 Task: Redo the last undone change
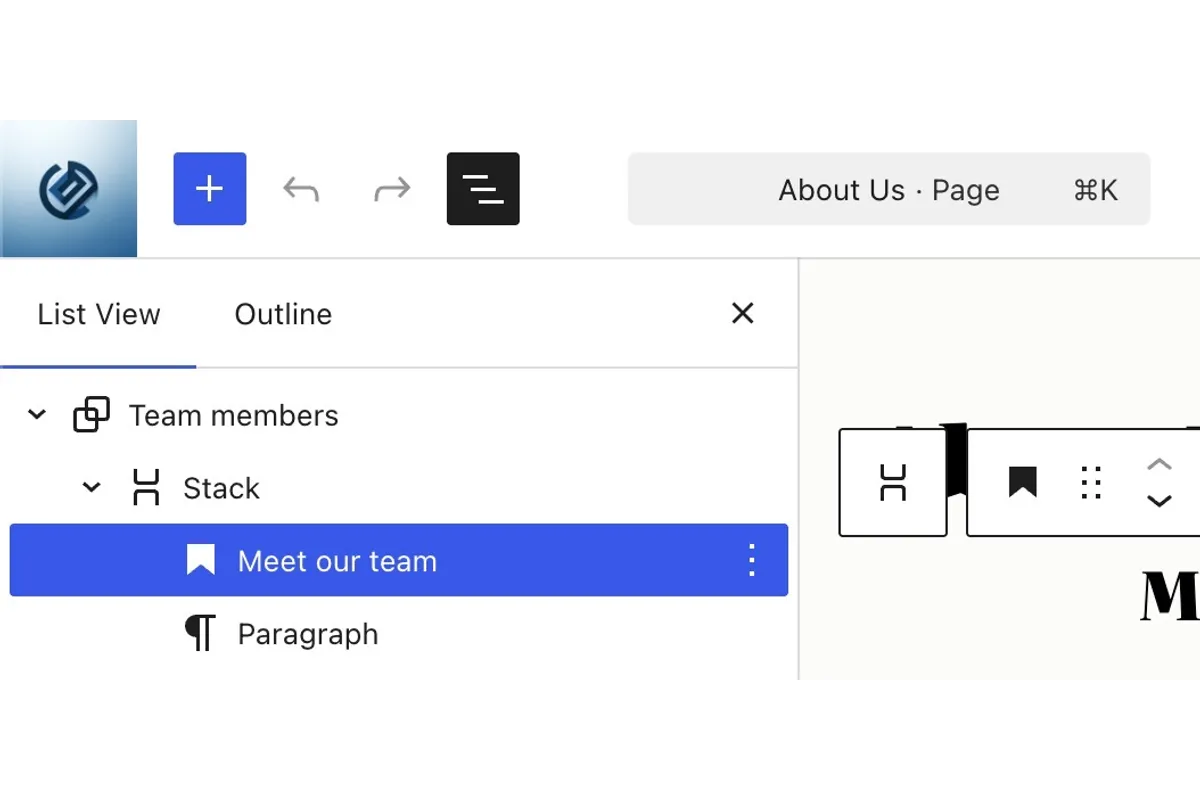pos(392,189)
